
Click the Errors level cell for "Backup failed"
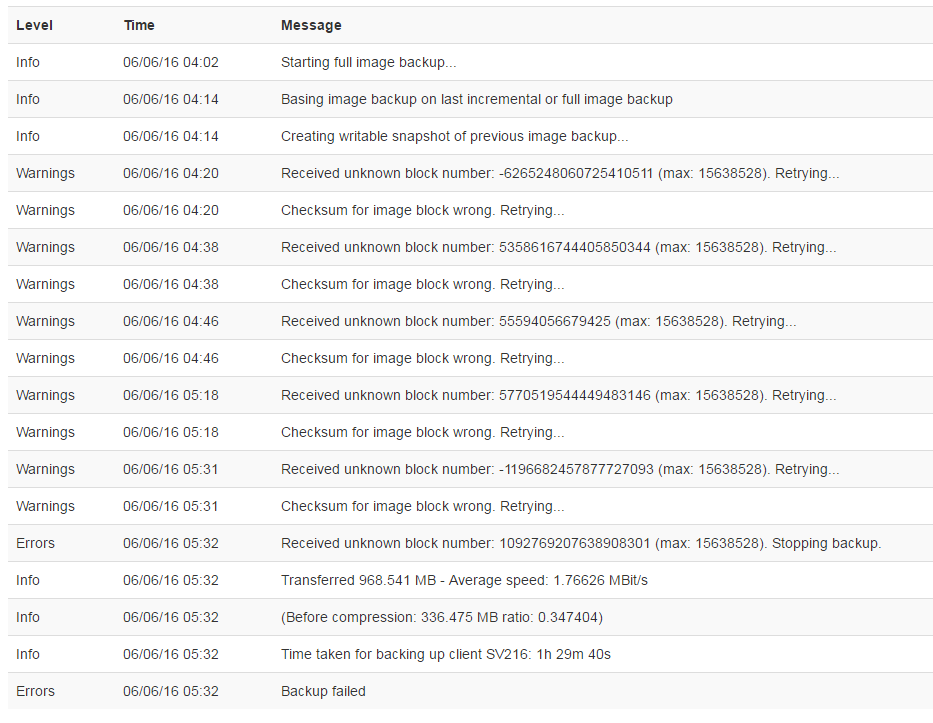[35, 691]
